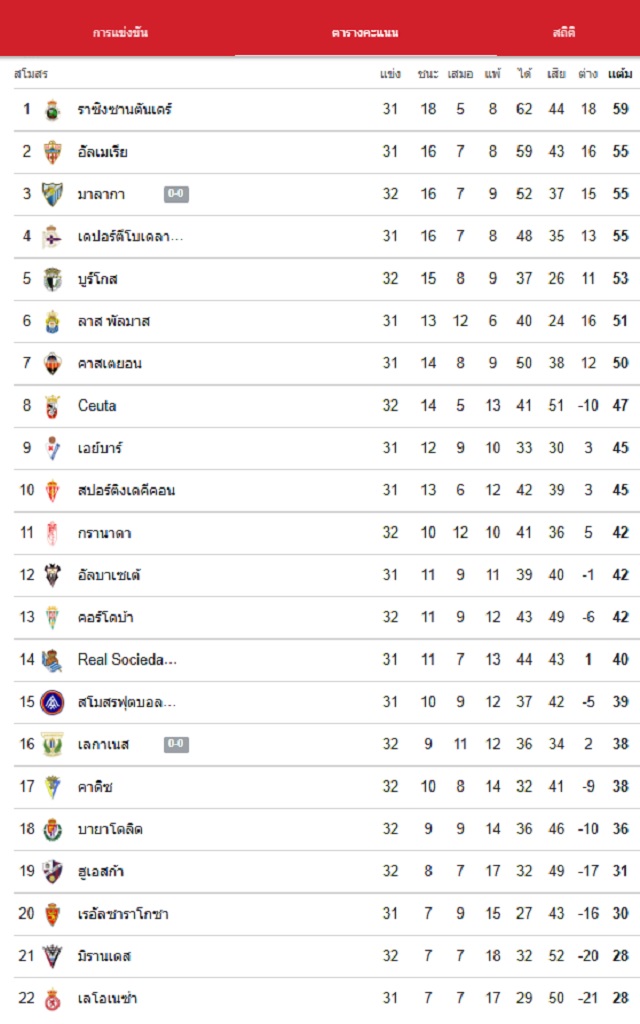The width and height of the screenshot is (640, 1024).
Task: Switch to the การแข่งขัน tab
Action: (120, 33)
